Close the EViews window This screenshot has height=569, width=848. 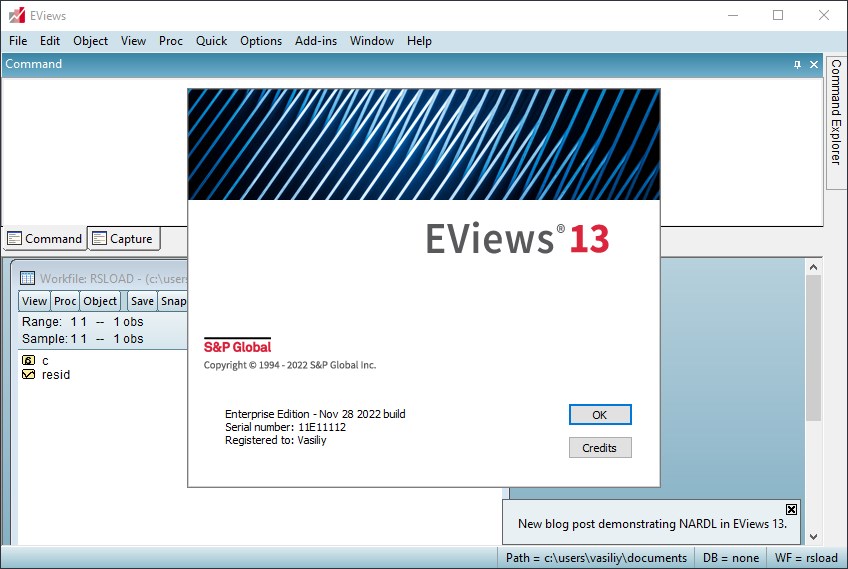coord(824,15)
